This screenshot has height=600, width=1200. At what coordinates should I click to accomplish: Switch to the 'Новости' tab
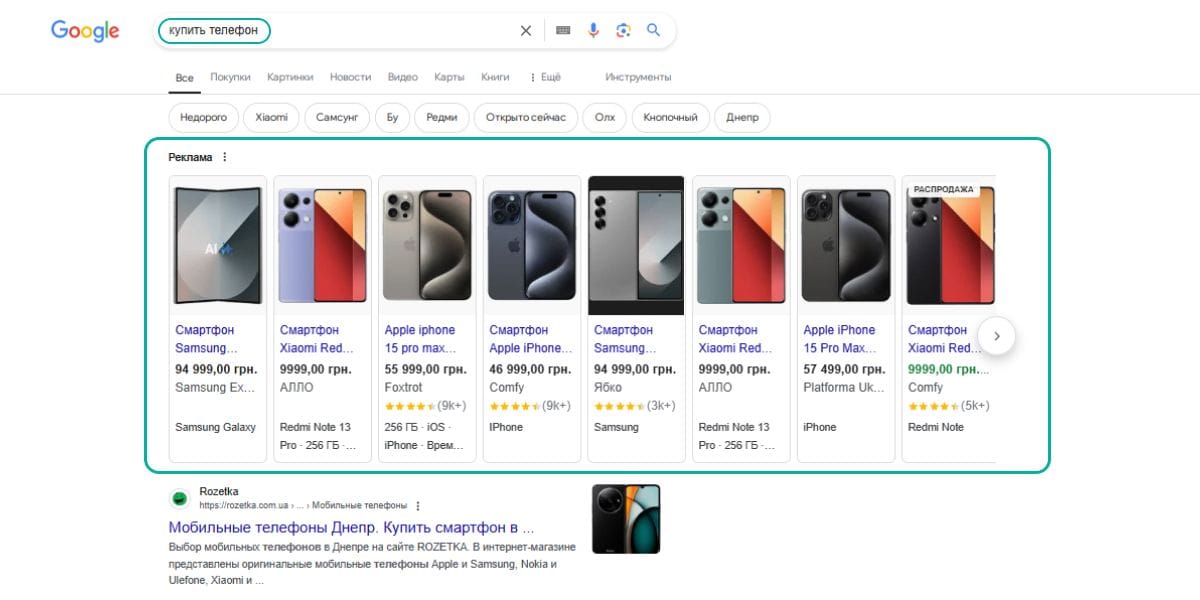[350, 77]
